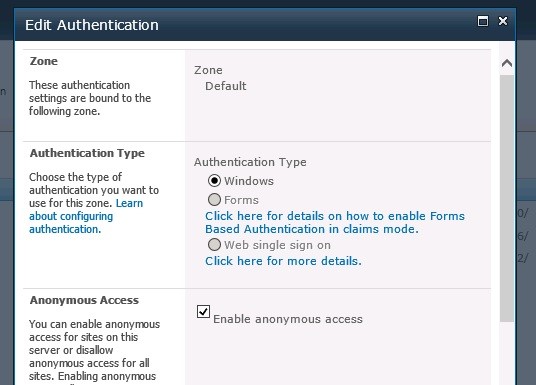
Task: Click the scroll up arrow in dialog
Action: click(507, 63)
